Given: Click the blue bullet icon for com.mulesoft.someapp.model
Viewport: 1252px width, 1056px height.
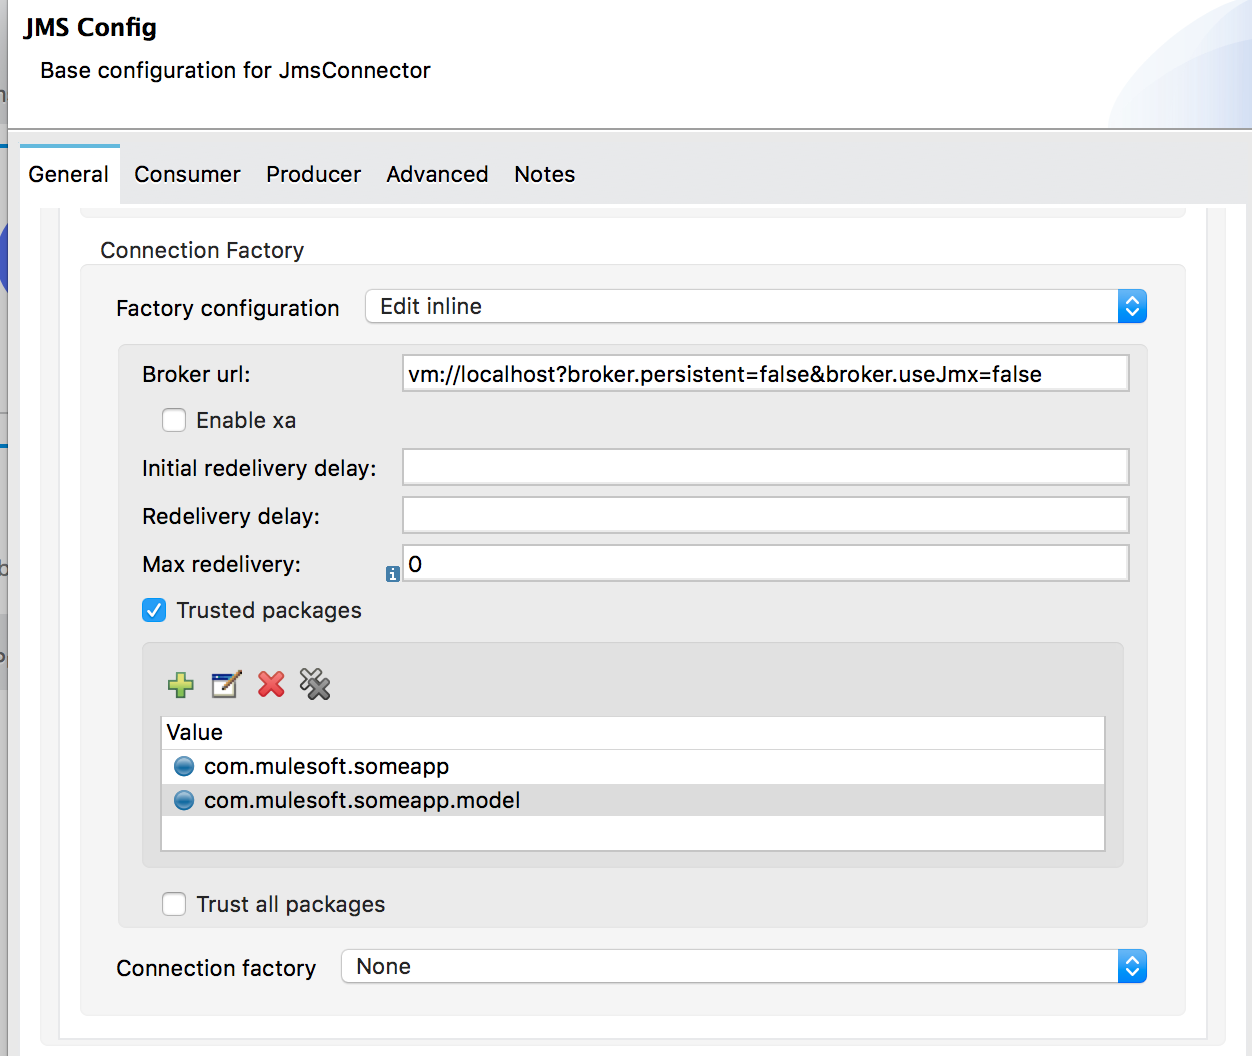Looking at the screenshot, I should [184, 801].
